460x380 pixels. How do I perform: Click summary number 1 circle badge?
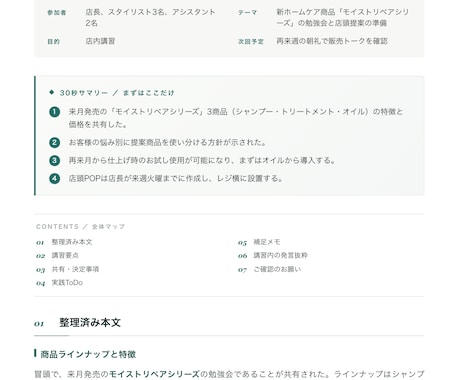(54, 112)
